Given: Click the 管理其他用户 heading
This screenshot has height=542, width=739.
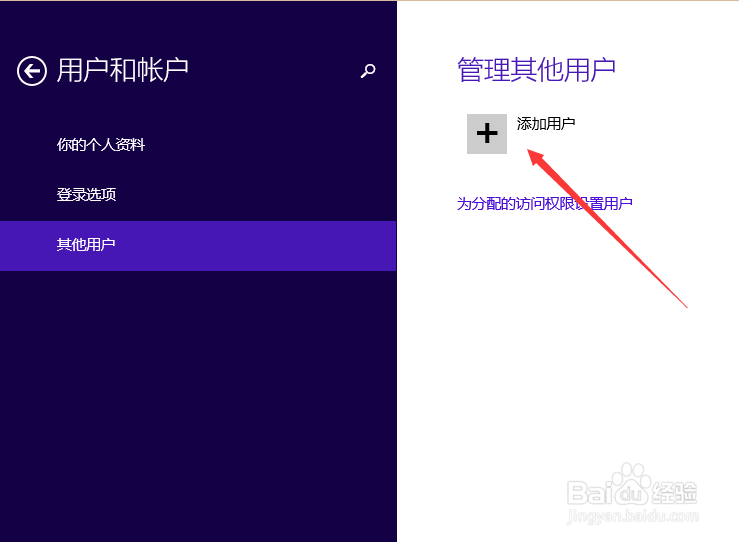Looking at the screenshot, I should coord(536,70).
